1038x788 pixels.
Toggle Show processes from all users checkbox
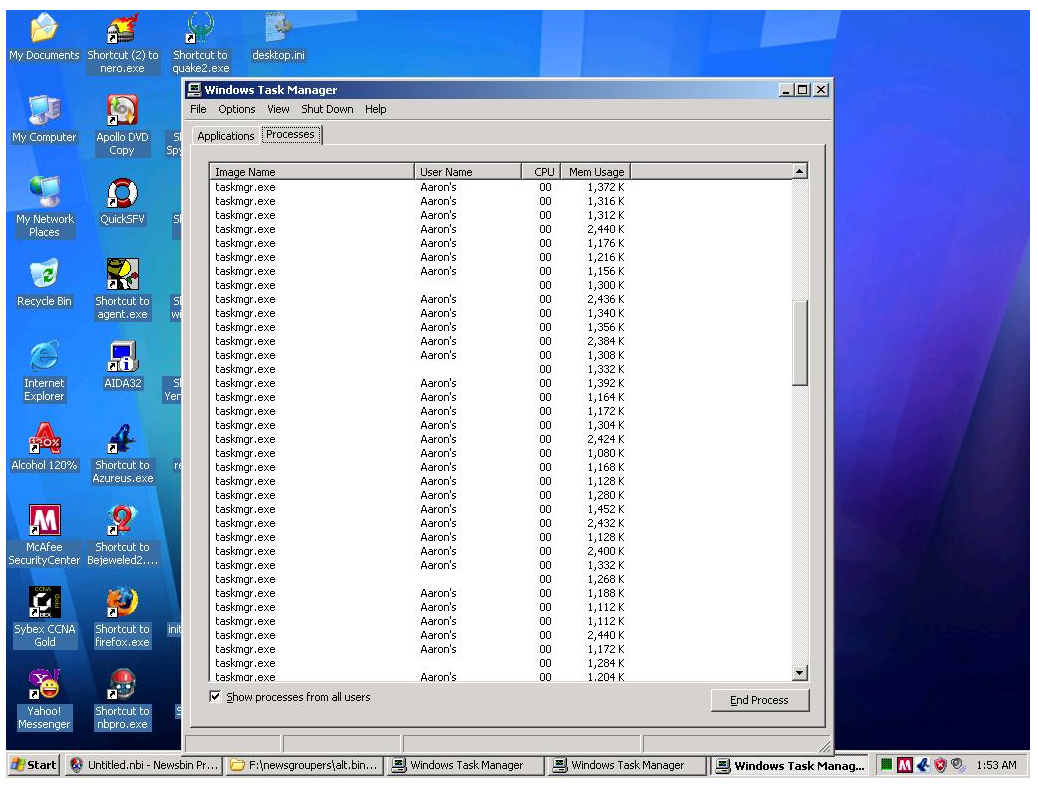pos(215,696)
